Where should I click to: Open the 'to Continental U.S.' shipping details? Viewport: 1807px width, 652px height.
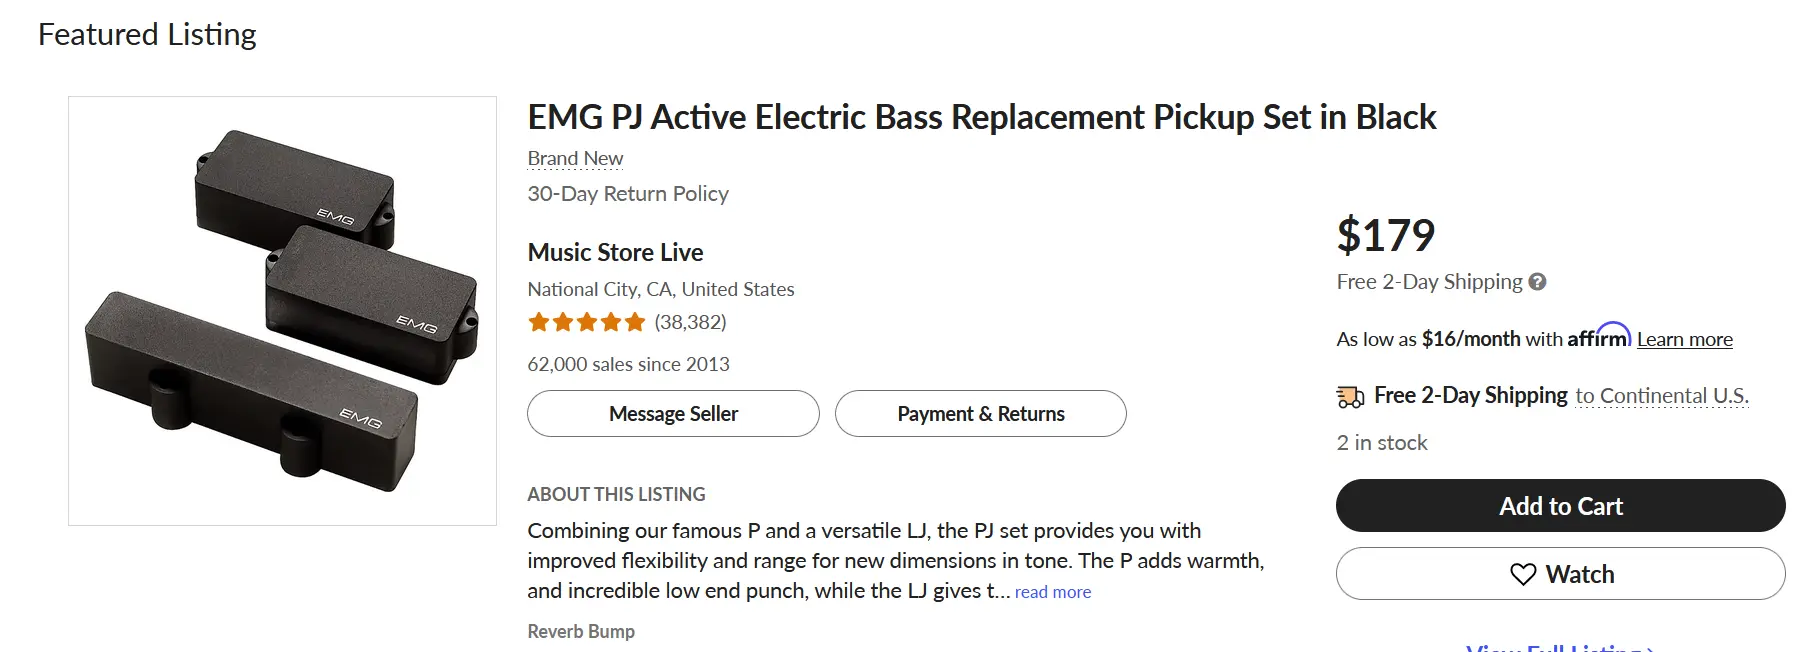pyautogui.click(x=1661, y=396)
